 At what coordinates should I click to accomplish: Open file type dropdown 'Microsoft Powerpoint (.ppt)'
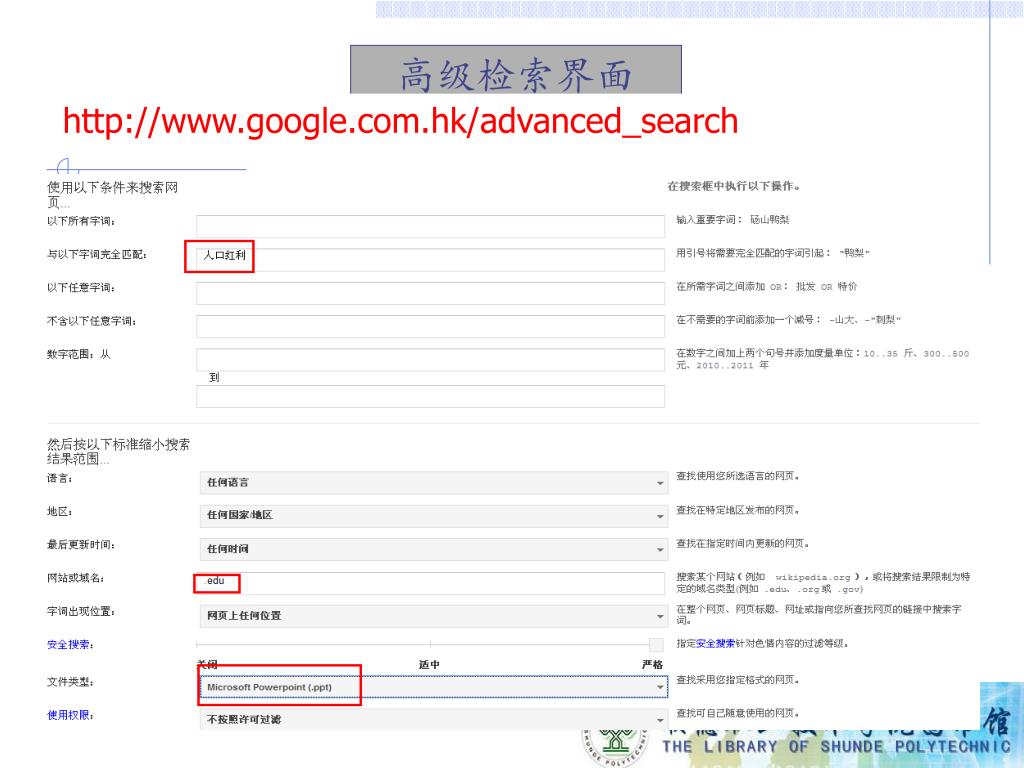point(433,687)
